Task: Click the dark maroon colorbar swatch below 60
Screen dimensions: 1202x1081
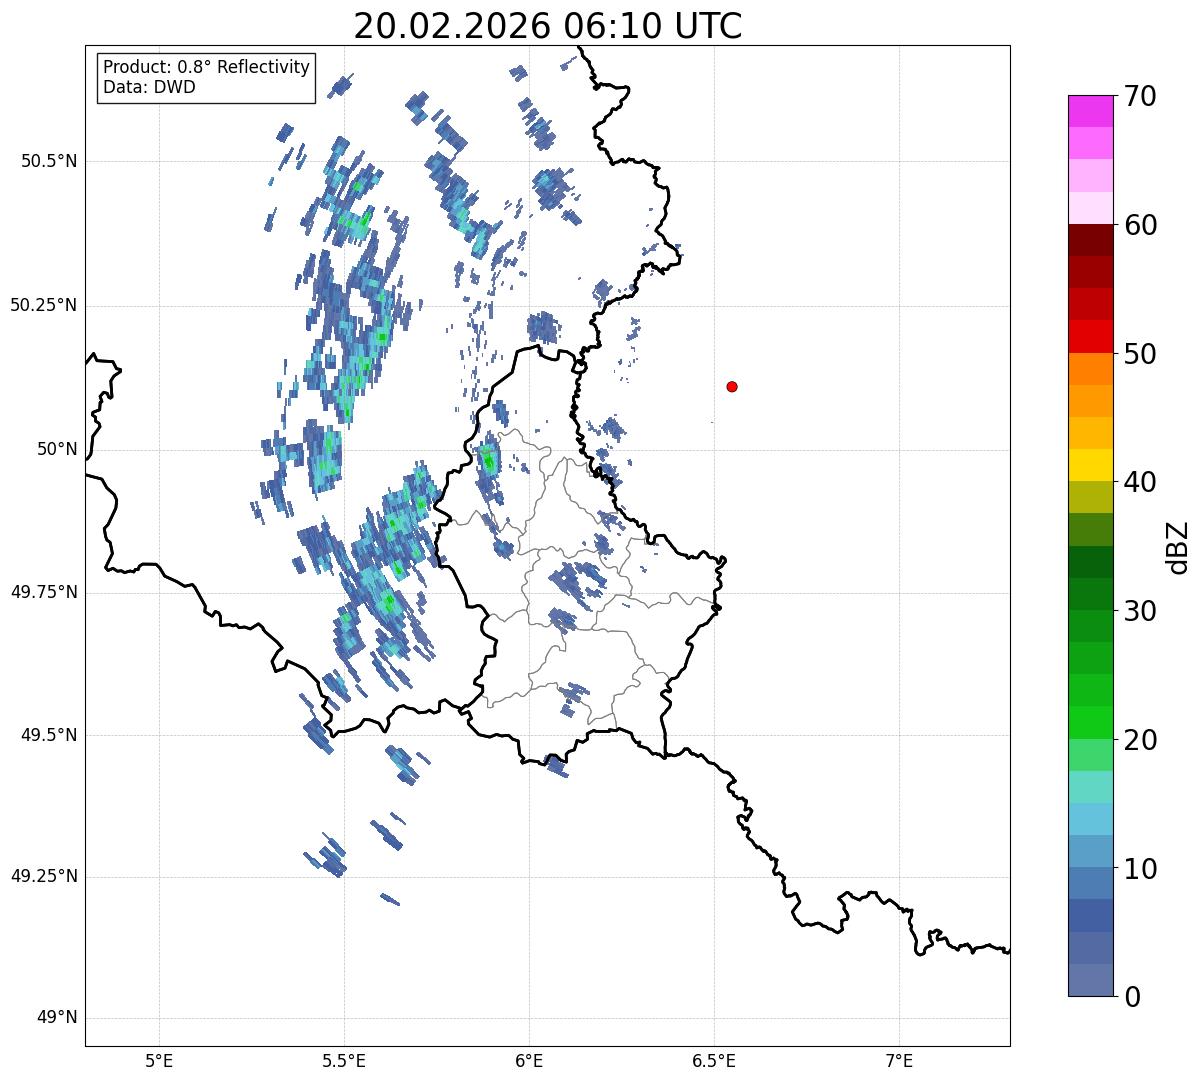Action: [1091, 240]
